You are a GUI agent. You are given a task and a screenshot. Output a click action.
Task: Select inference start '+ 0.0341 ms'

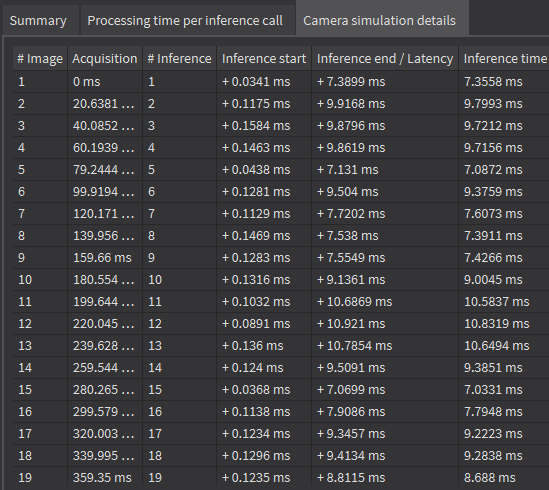pos(264,82)
